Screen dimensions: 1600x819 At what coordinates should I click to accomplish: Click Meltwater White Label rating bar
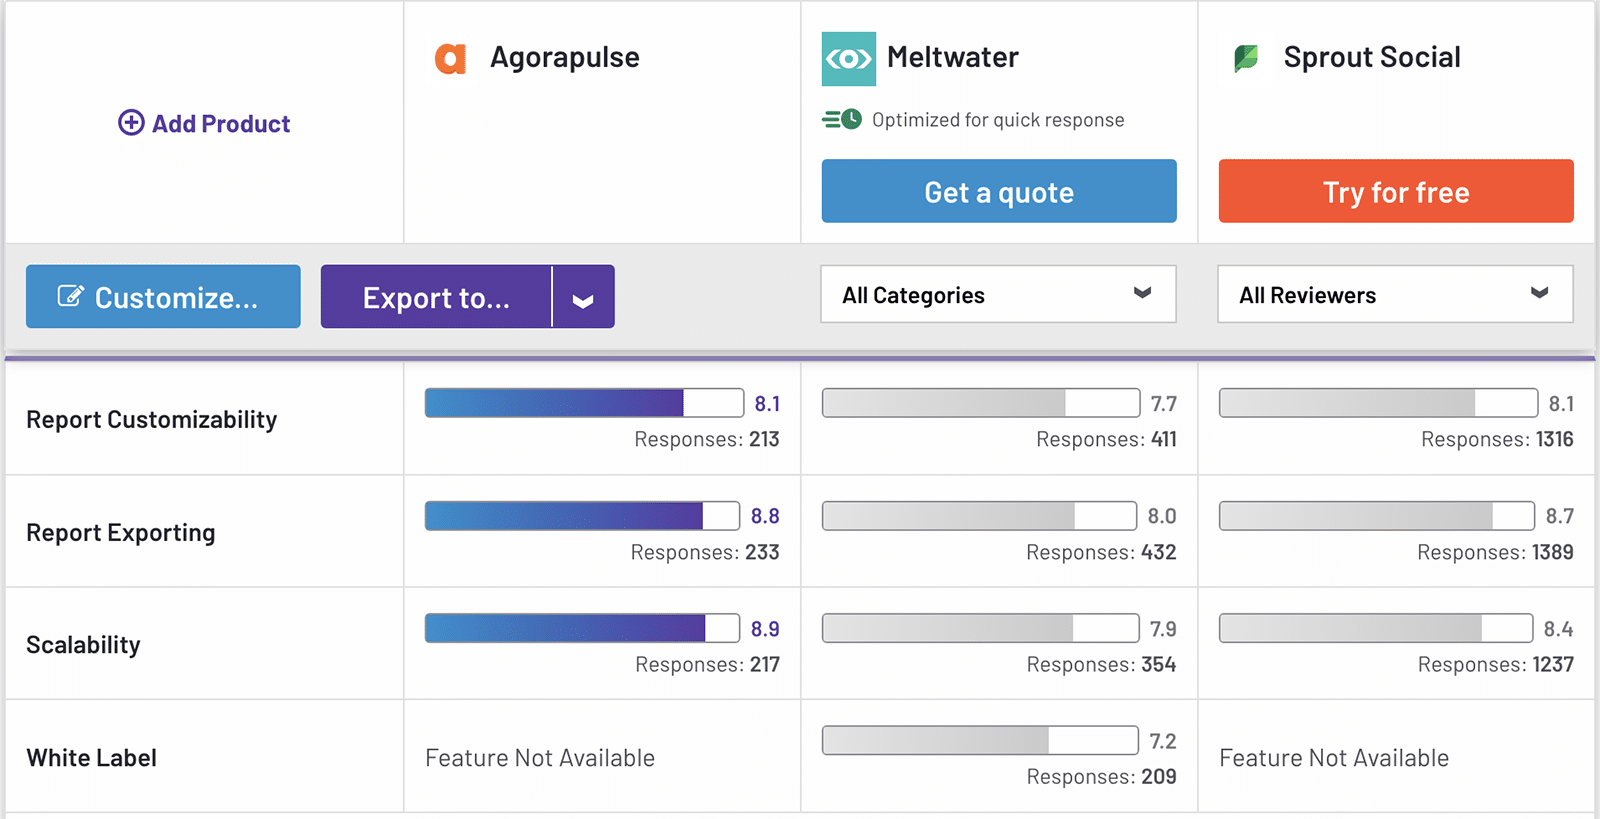pyautogui.click(x=979, y=740)
